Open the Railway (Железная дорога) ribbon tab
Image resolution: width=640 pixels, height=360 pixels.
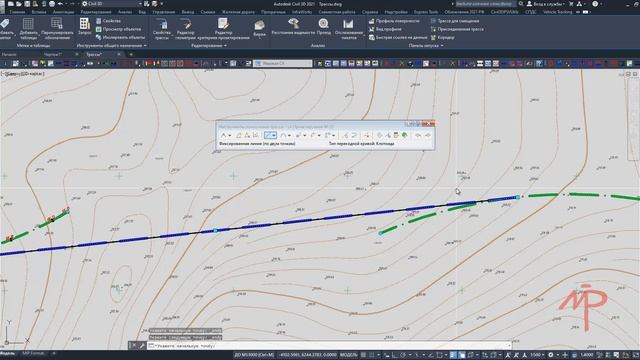238,12
